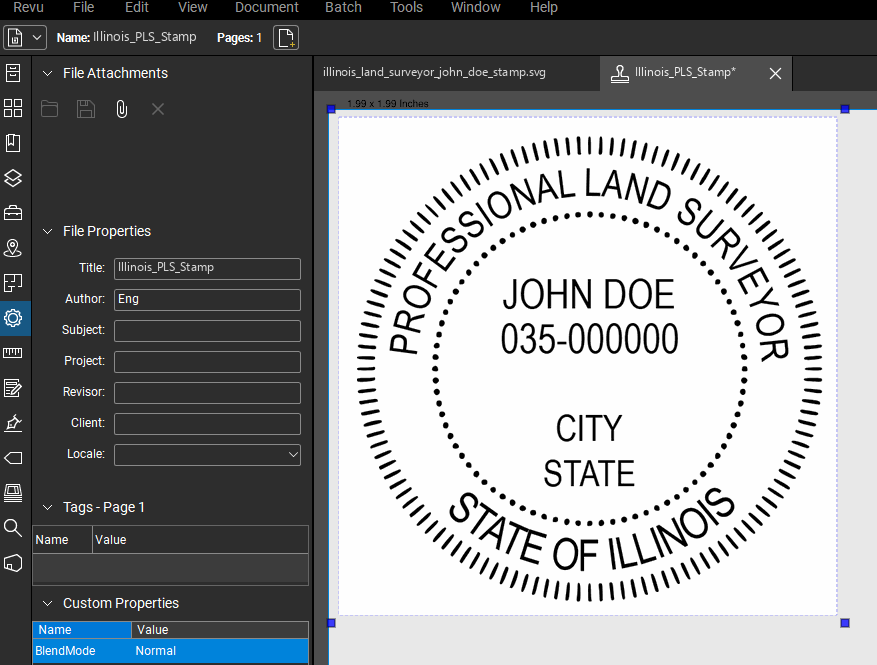Collapse the File Properties section
The height and width of the screenshot is (665, 877).
(48, 231)
